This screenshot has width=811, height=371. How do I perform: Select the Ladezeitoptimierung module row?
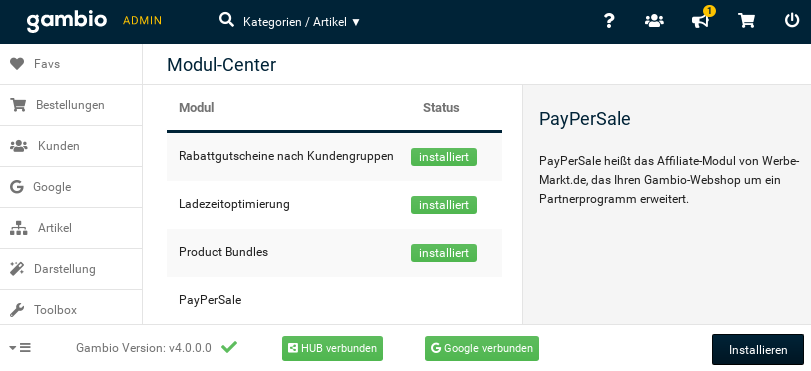[x=334, y=205]
